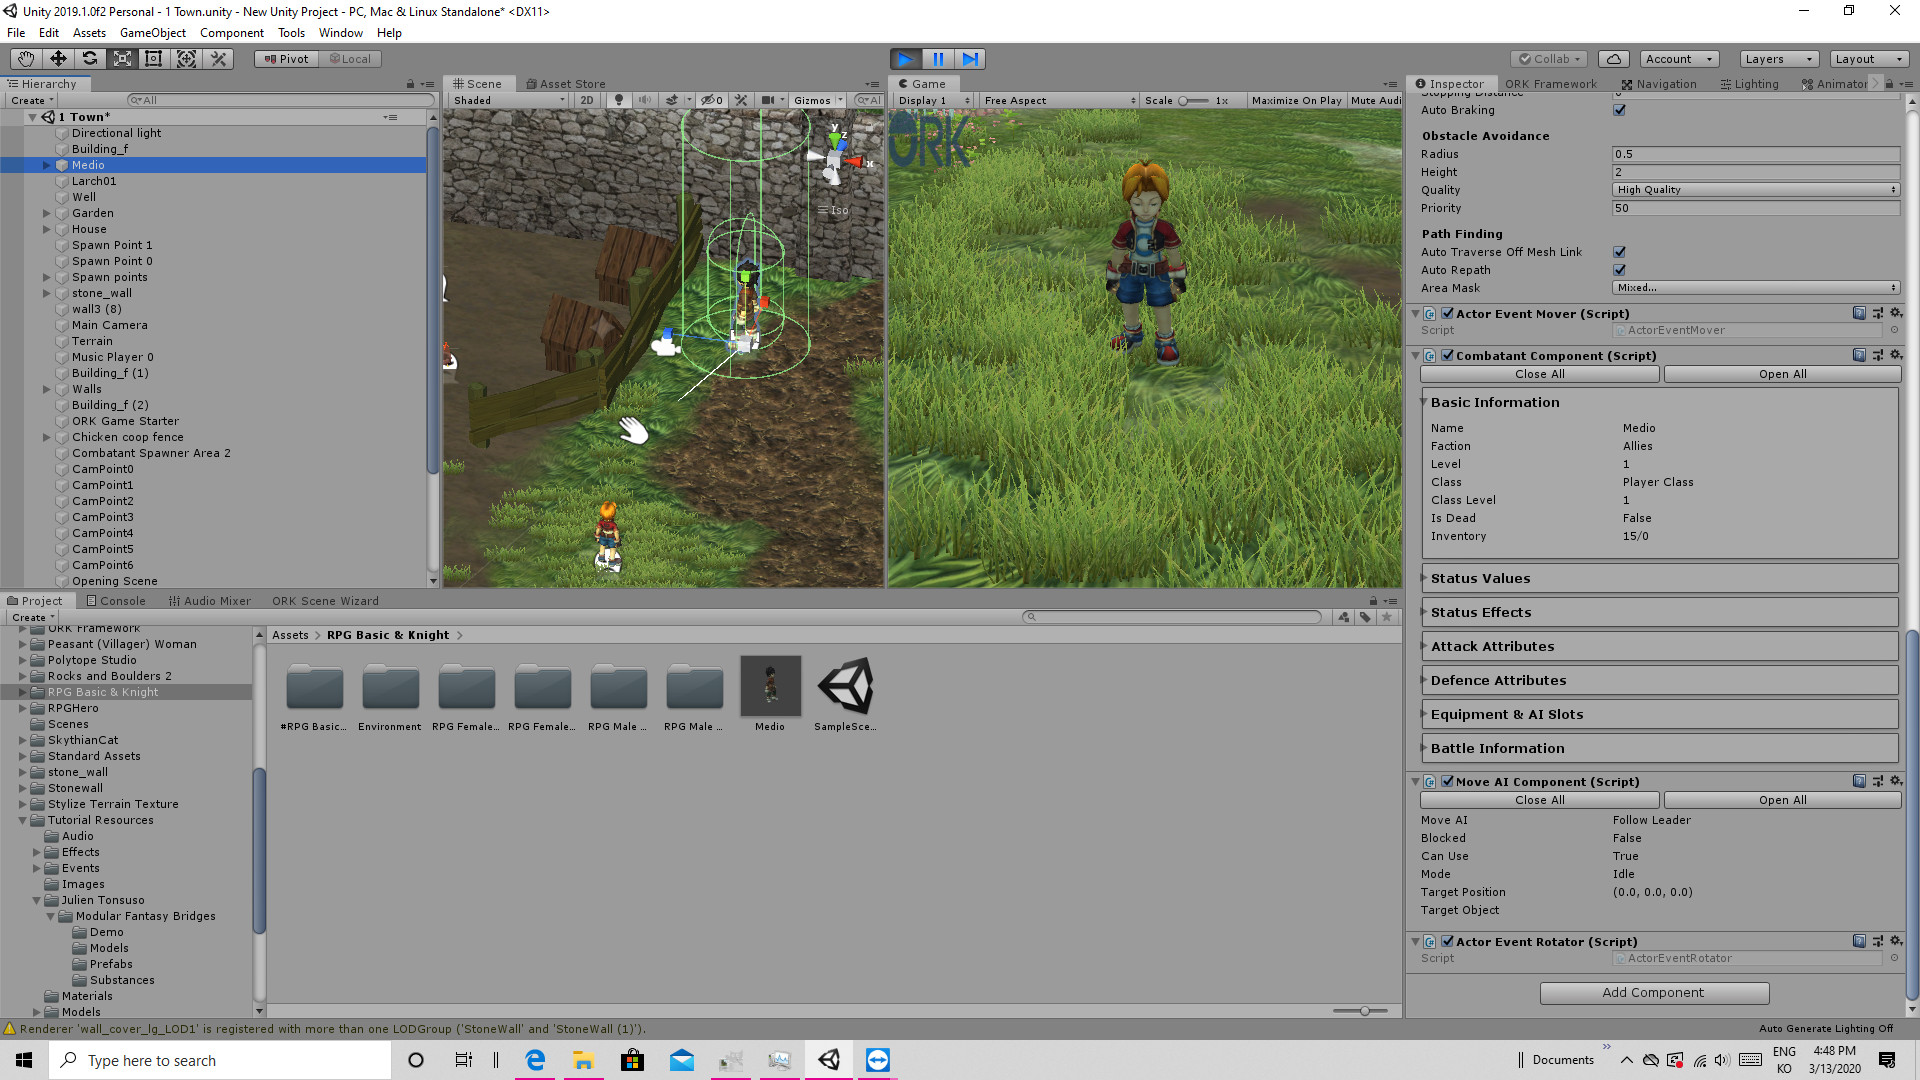This screenshot has height=1080, width=1920.
Task: Open the Component menu
Action: 232,33
